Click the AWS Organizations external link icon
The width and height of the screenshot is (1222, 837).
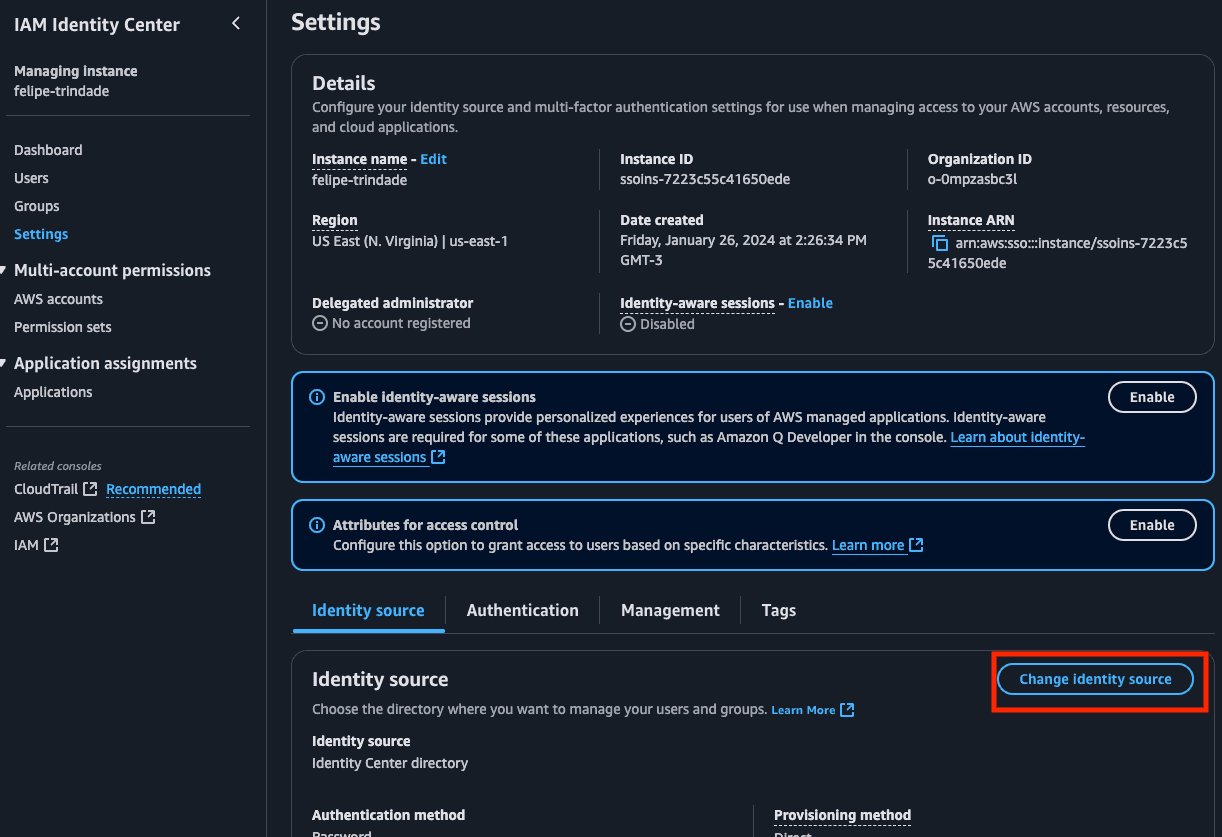pyautogui.click(x=148, y=517)
